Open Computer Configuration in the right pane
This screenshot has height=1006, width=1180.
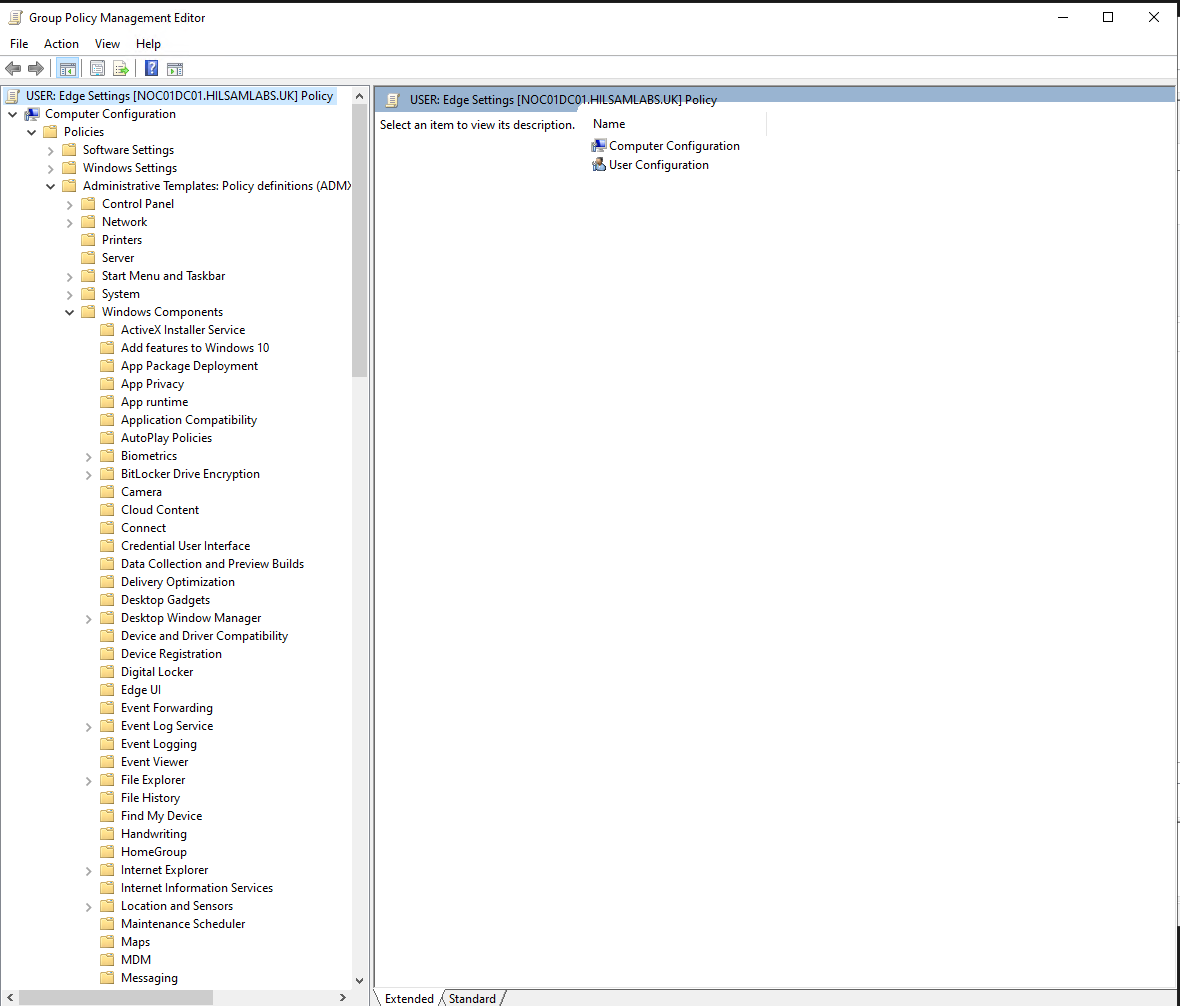pyautogui.click(x=673, y=145)
